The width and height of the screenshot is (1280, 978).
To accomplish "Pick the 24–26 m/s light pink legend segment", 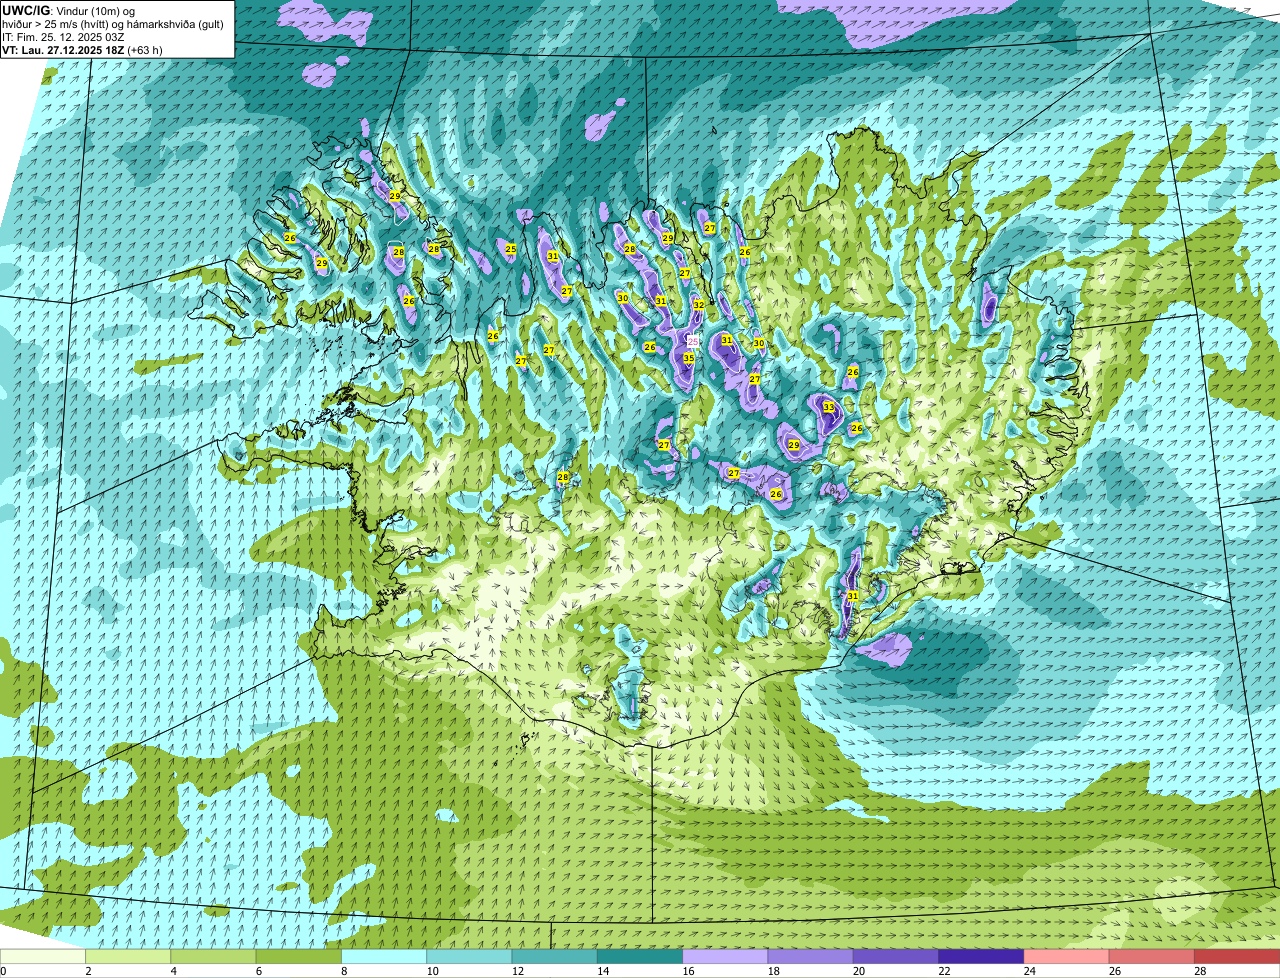I will [x=1067, y=956].
